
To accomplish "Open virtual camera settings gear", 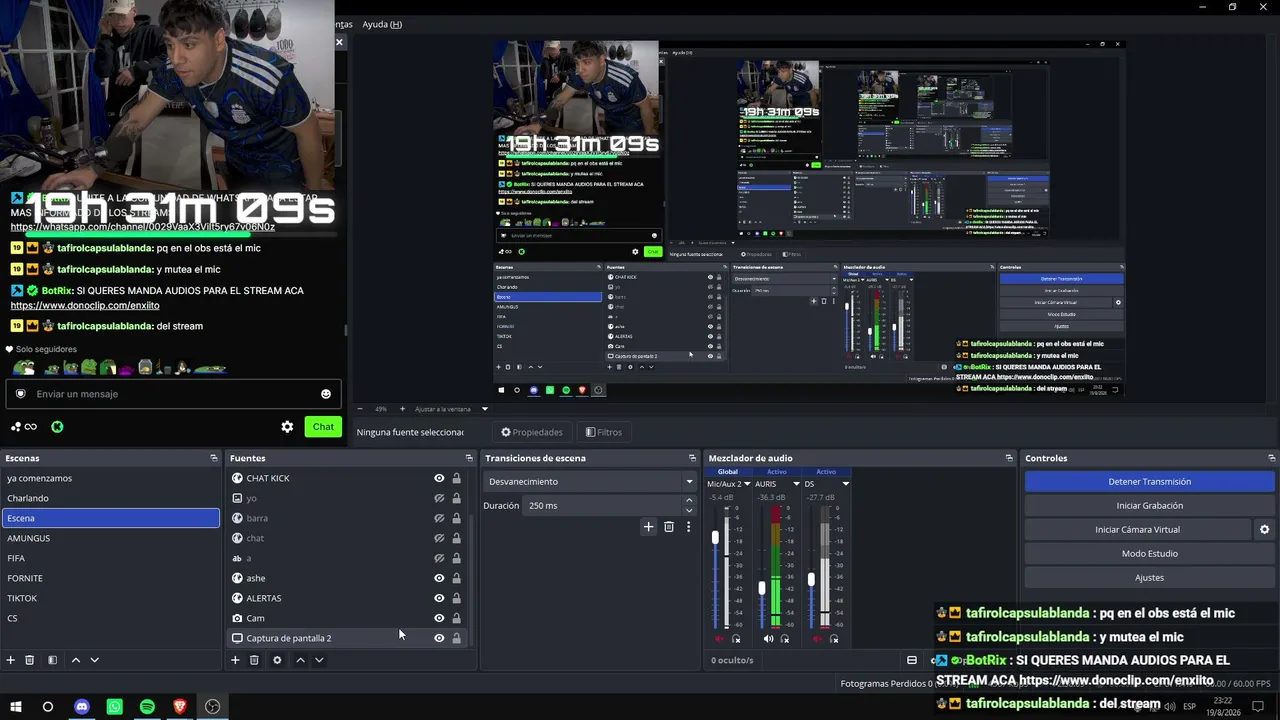I will coord(1264,530).
